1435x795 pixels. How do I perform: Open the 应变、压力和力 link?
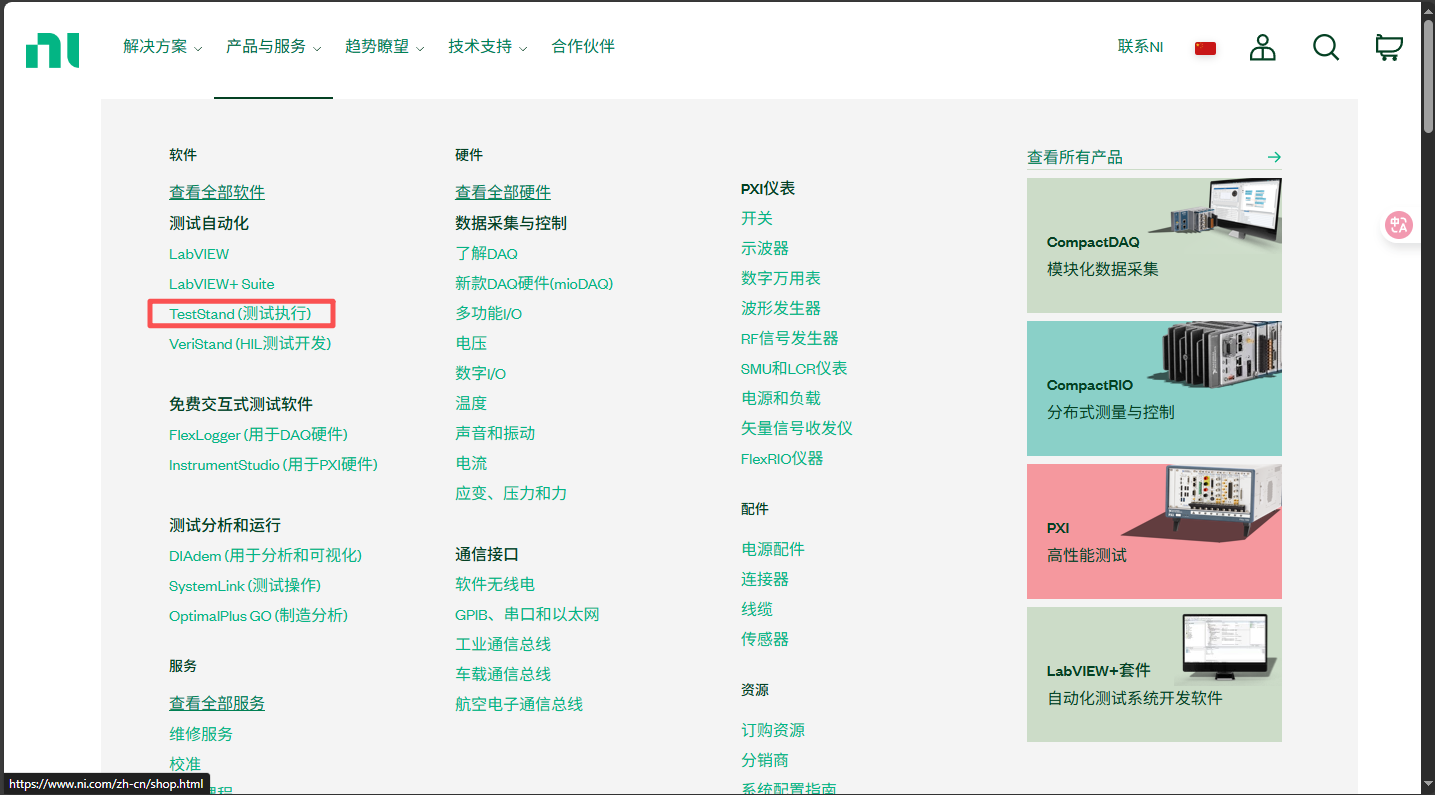[x=511, y=493]
